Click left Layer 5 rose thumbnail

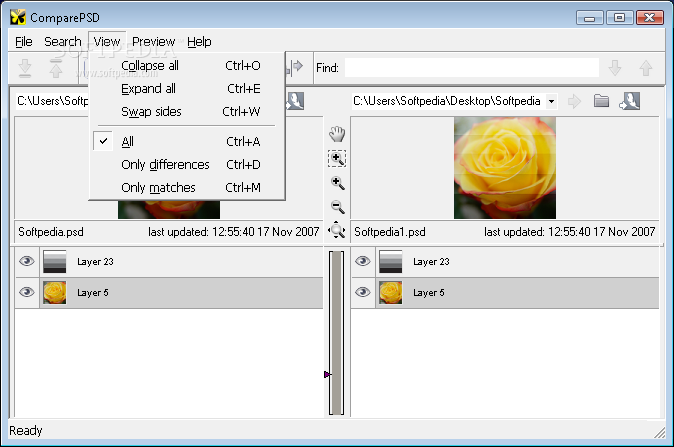(55, 293)
